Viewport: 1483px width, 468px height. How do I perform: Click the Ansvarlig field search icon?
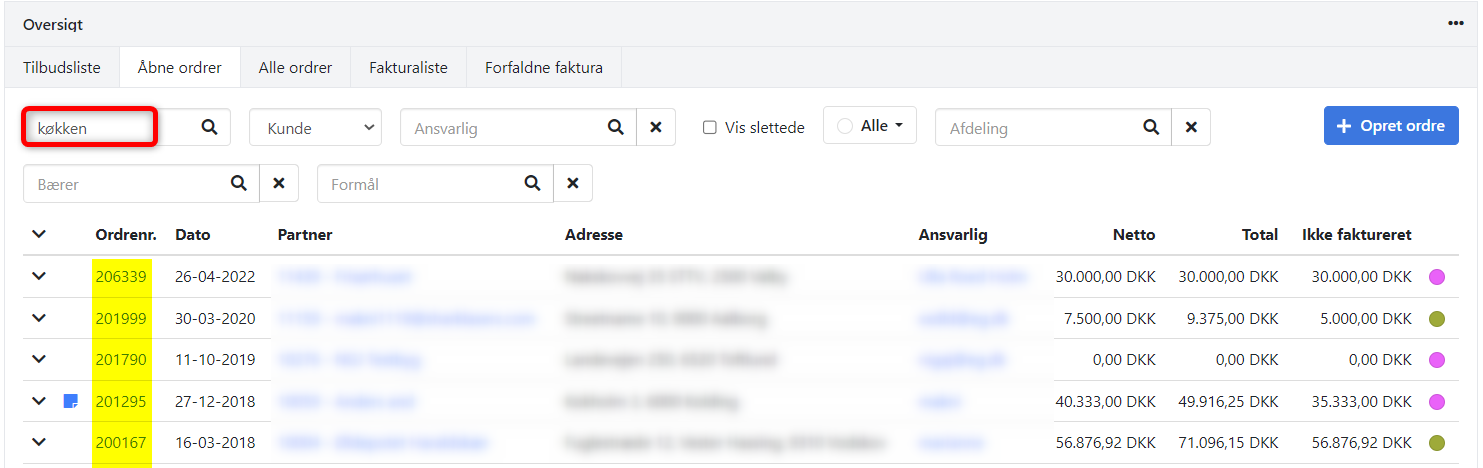tap(616, 128)
